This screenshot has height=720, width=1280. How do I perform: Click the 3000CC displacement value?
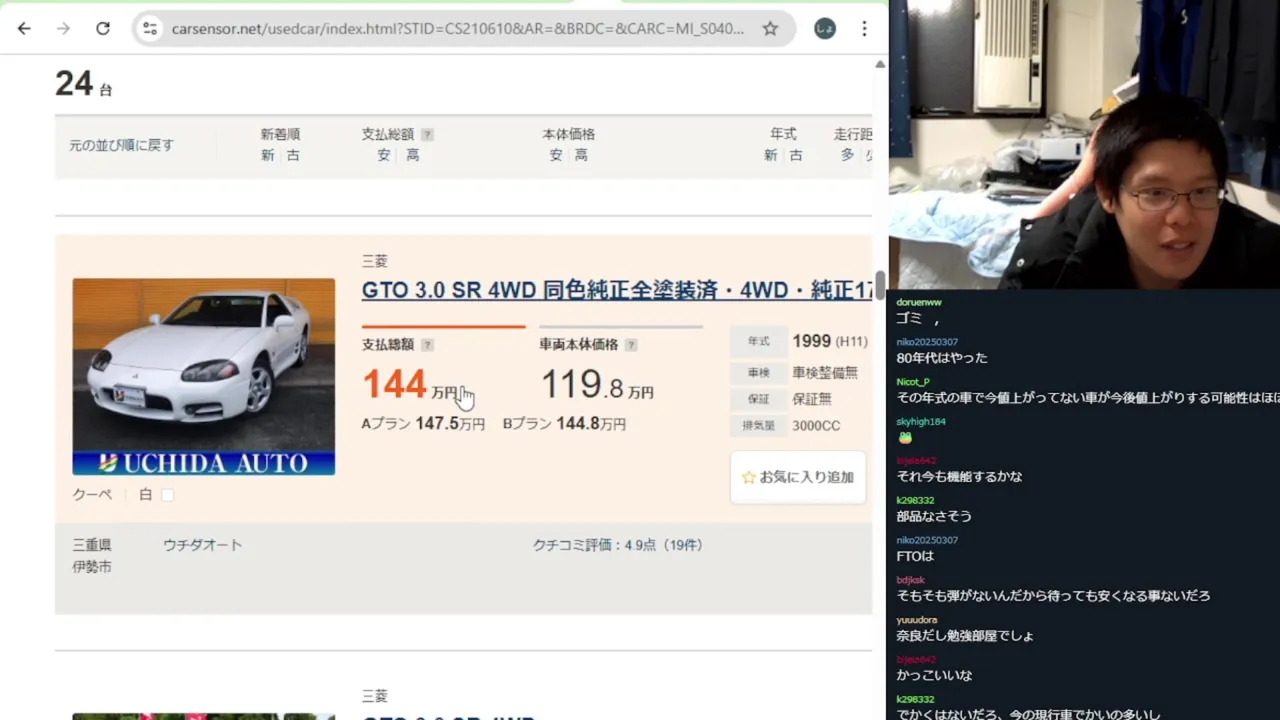pos(816,426)
